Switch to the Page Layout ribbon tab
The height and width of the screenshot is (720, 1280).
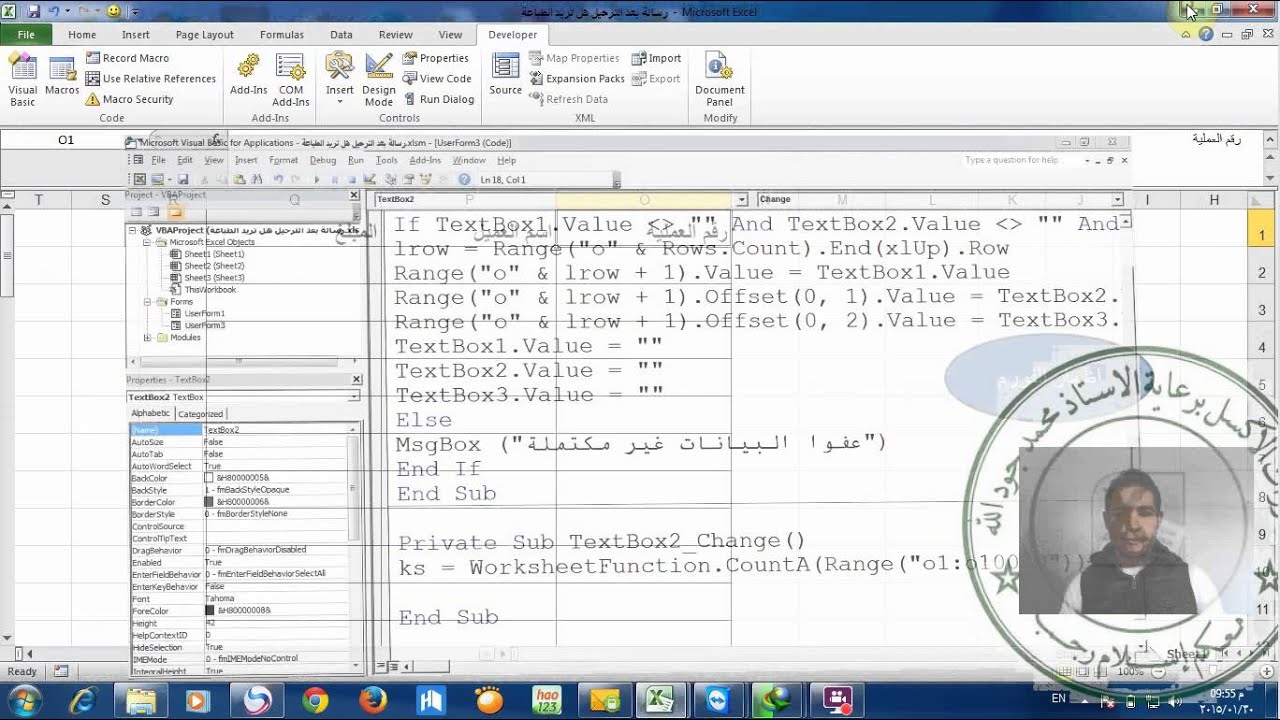[204, 34]
